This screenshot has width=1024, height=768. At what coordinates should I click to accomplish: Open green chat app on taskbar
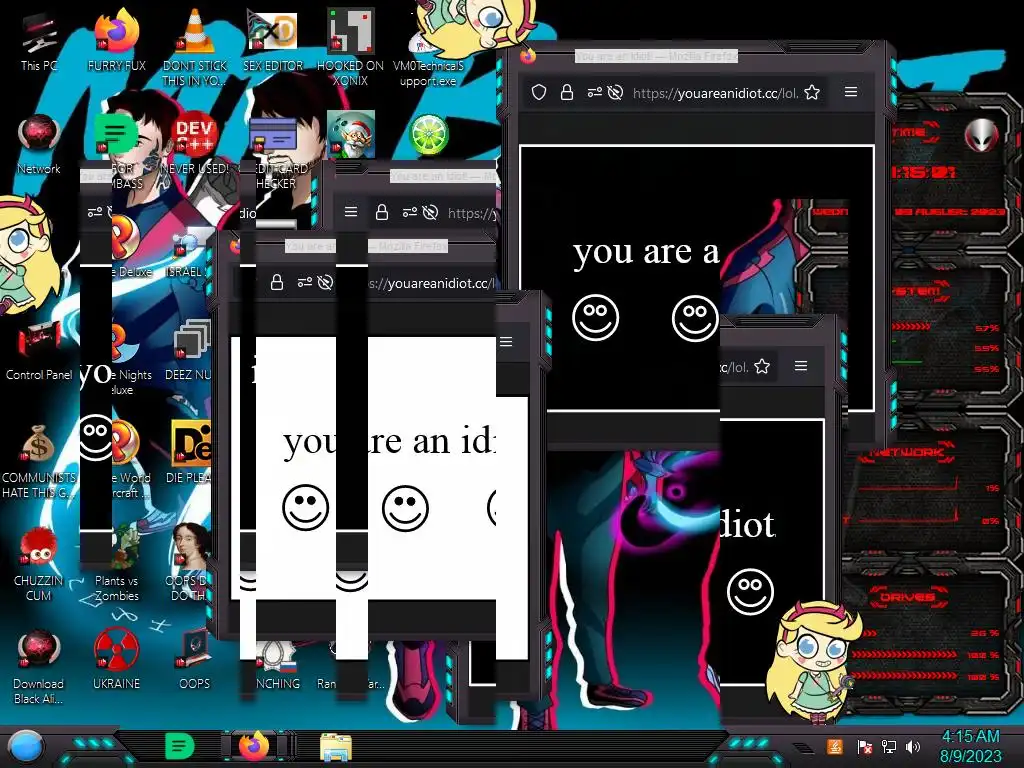pos(180,746)
